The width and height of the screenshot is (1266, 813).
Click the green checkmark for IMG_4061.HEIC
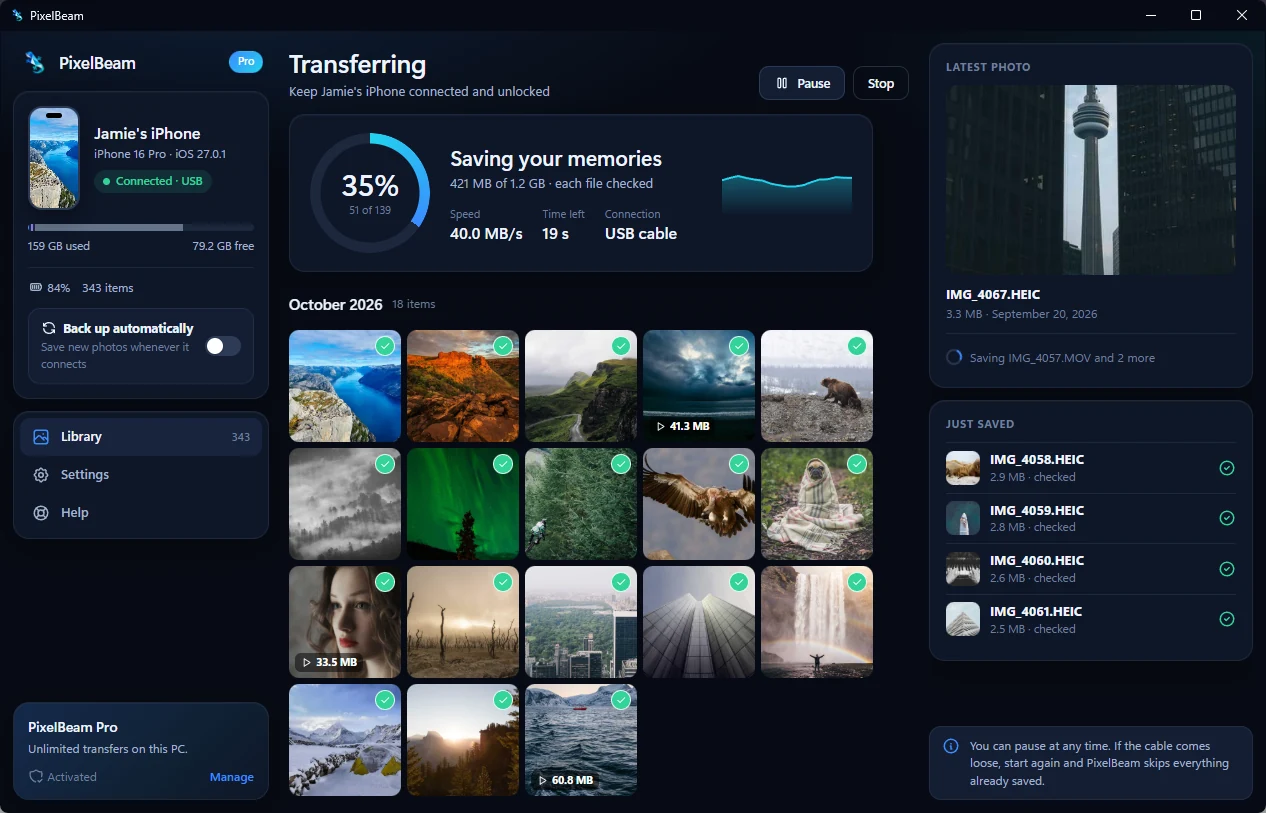1227,619
